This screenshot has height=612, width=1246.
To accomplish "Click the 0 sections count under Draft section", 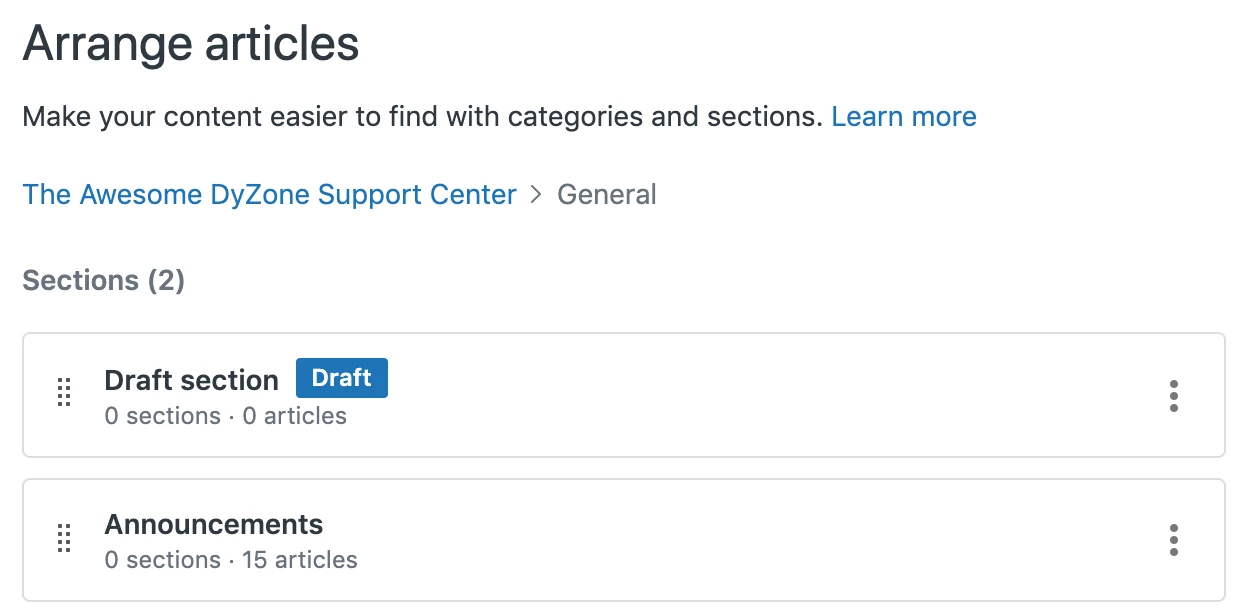I will pyautogui.click(x=162, y=416).
